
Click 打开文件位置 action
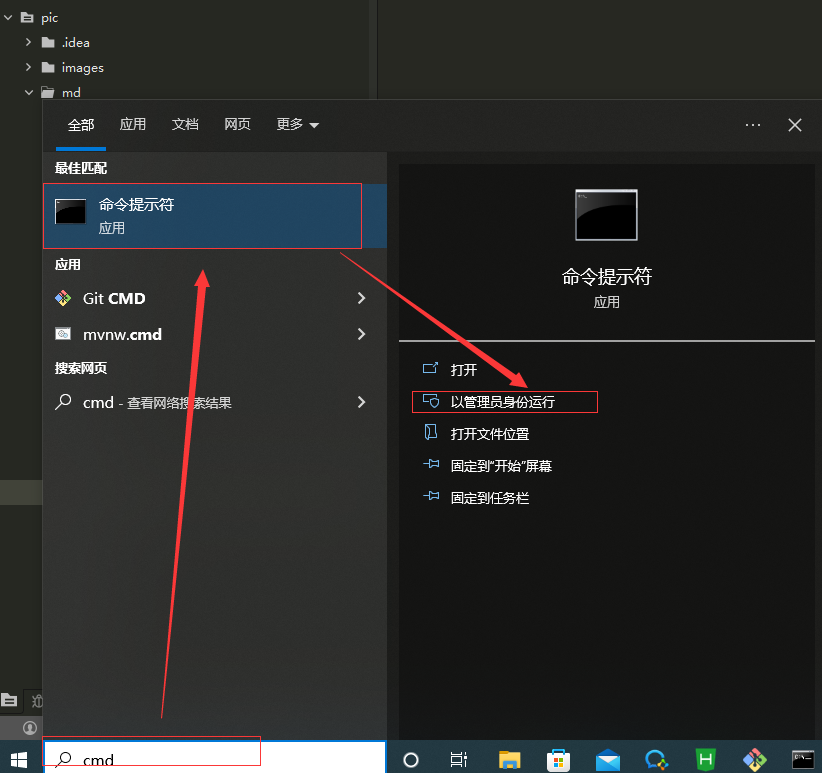(489, 434)
